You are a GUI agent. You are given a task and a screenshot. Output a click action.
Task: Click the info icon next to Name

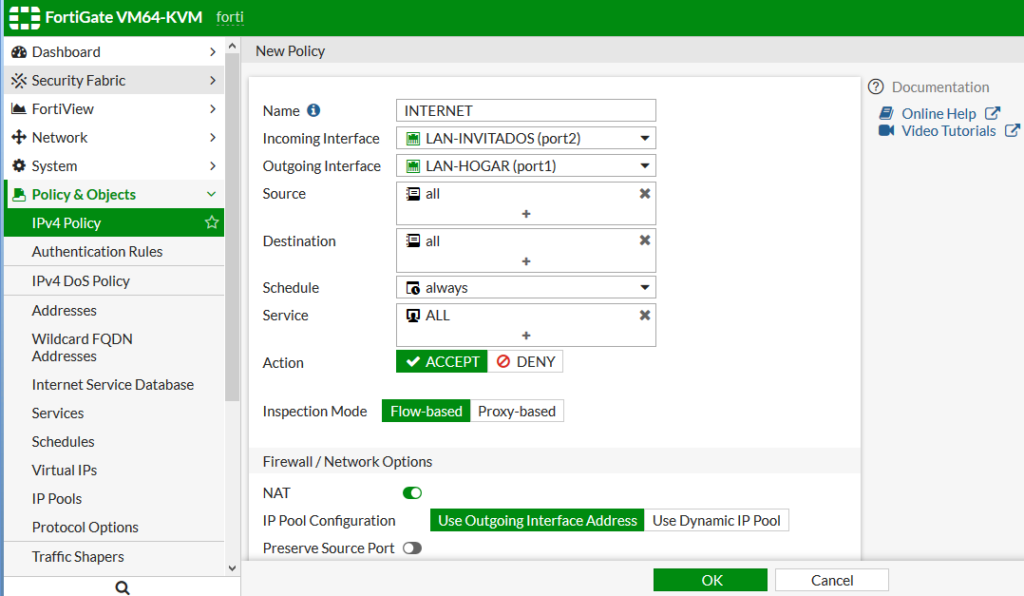[314, 111]
